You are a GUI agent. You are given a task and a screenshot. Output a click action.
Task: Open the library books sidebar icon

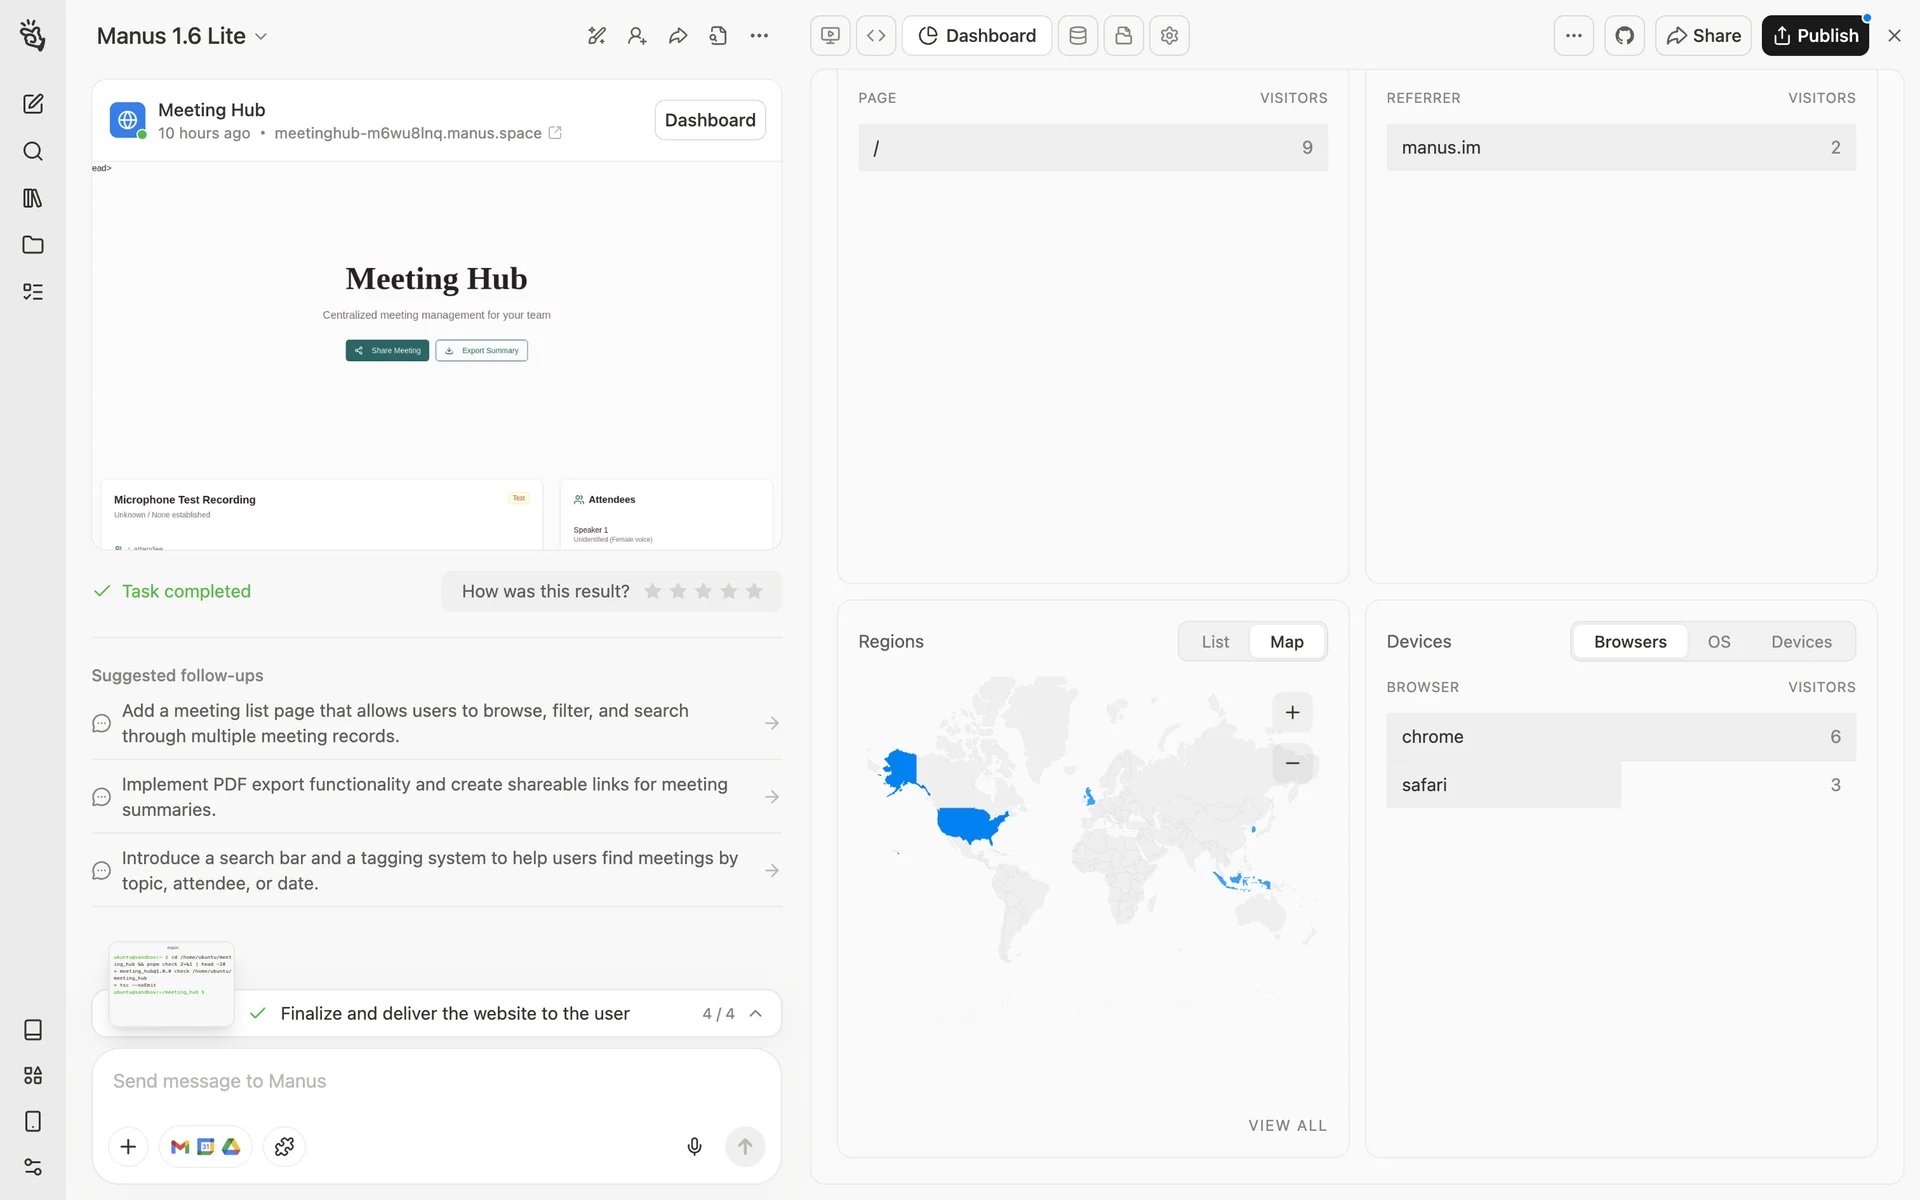click(x=33, y=198)
